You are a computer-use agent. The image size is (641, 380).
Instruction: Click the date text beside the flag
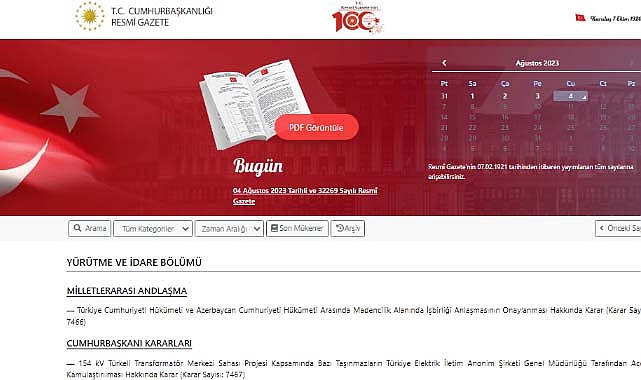tap(615, 18)
